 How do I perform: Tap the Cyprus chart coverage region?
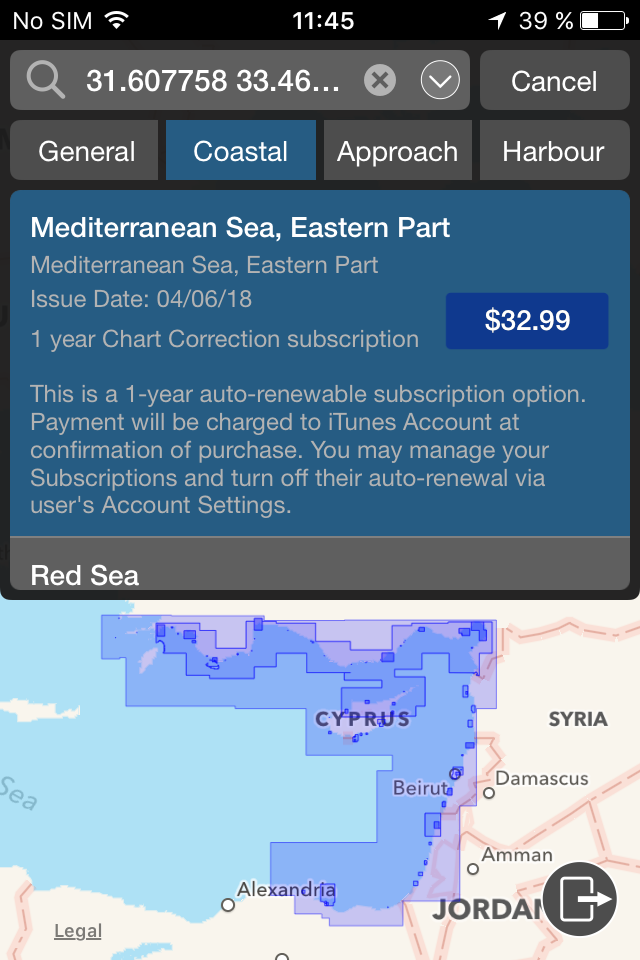[363, 719]
